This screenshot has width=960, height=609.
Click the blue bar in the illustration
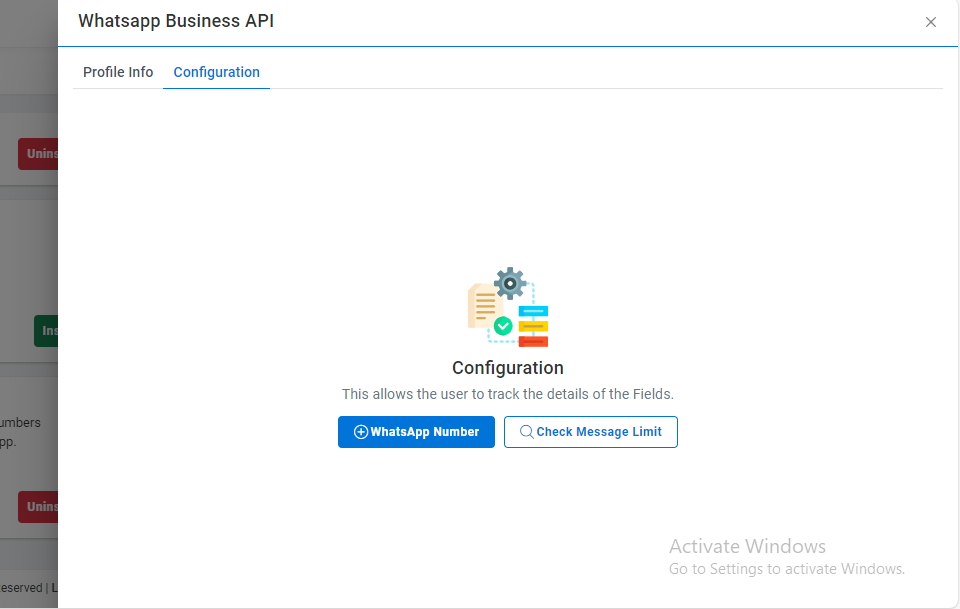click(532, 311)
